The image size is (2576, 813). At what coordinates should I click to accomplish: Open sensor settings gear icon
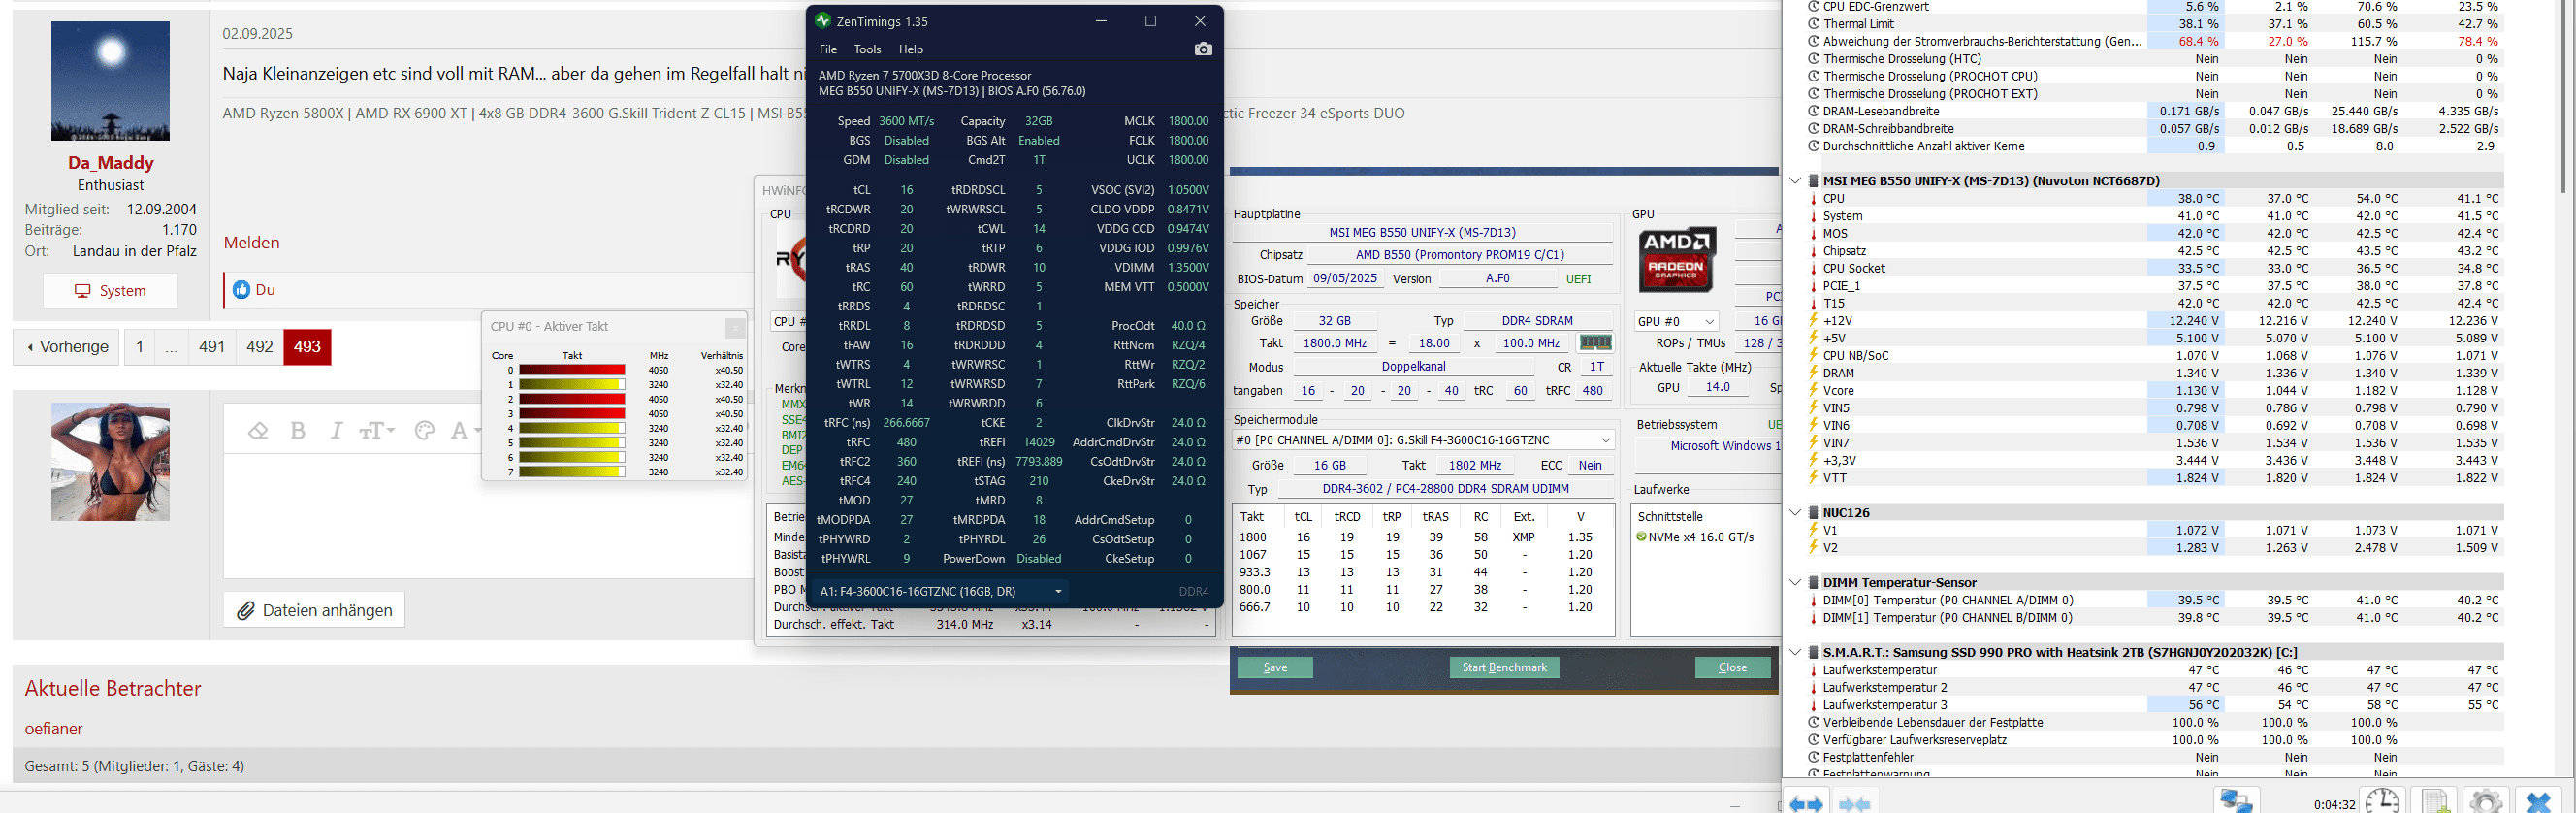tap(2486, 801)
